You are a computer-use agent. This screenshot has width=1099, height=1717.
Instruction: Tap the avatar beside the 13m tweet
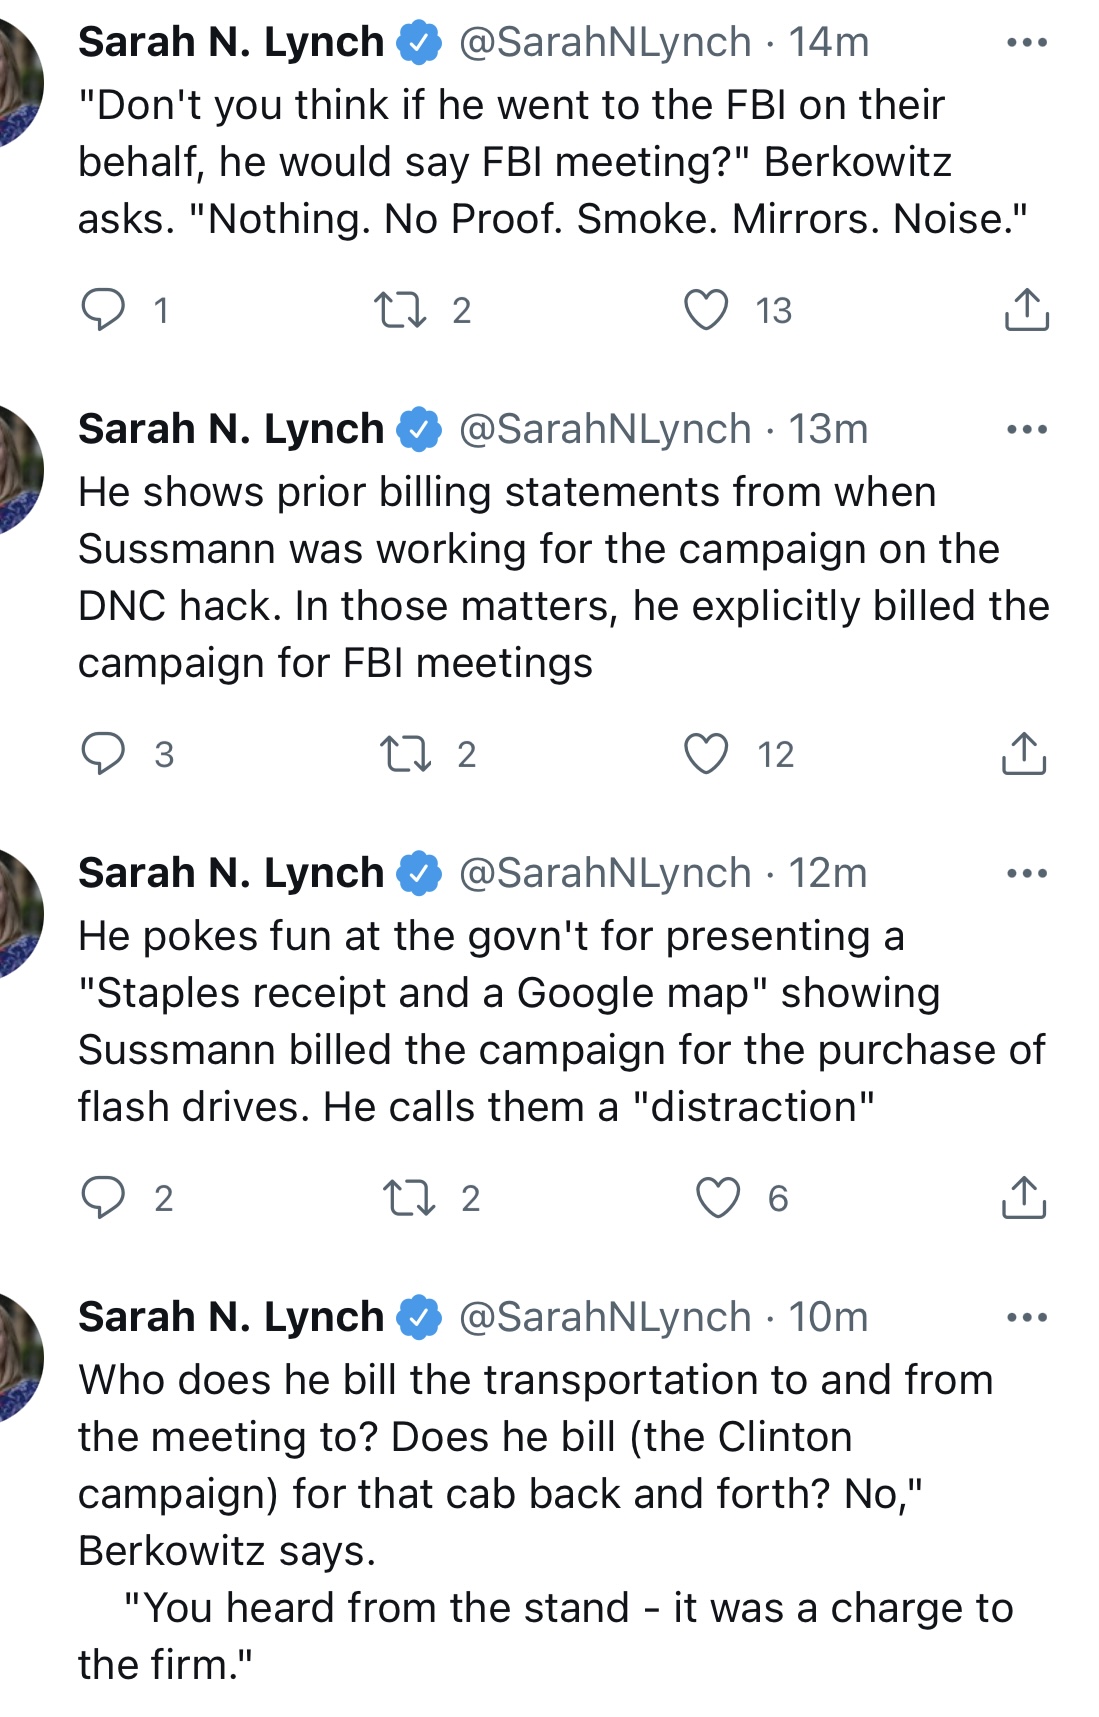pos(18,470)
